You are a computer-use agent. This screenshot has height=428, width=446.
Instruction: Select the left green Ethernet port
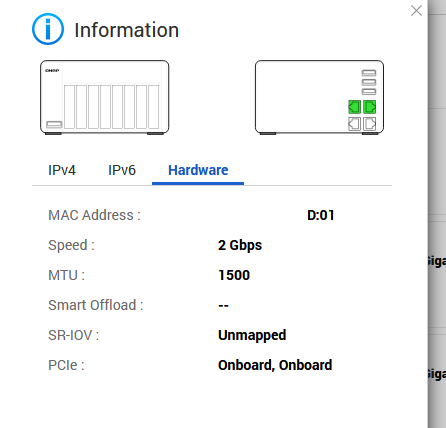[354, 107]
